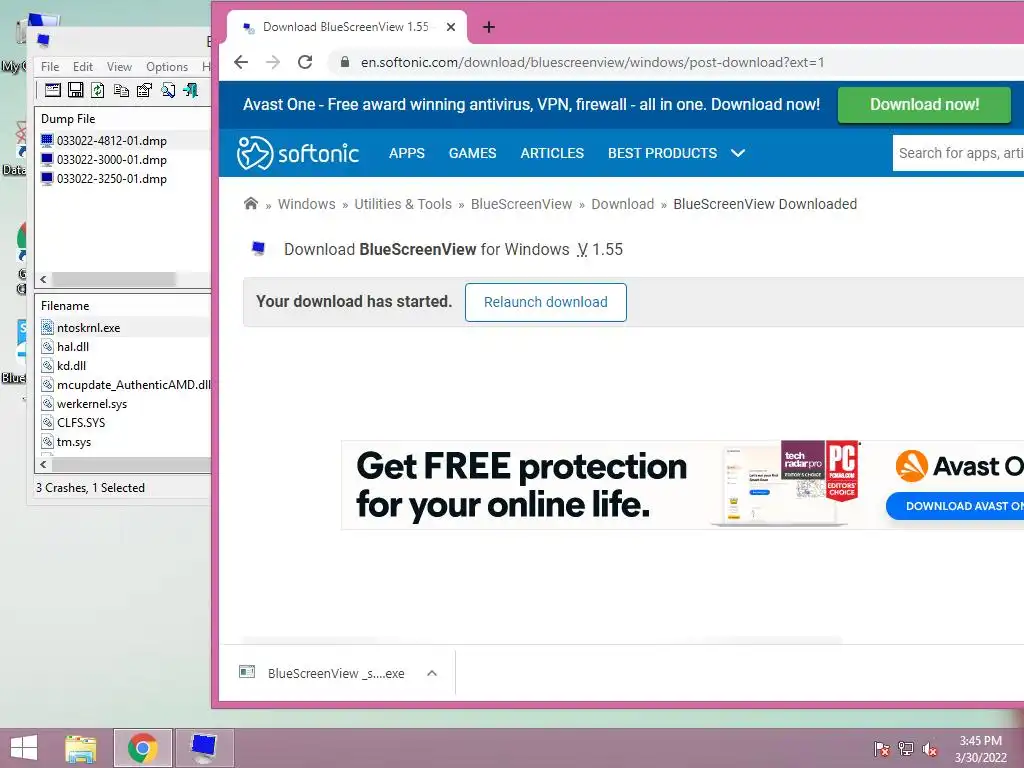Image resolution: width=1024 pixels, height=768 pixels.
Task: Open the ARTICLES navigation item
Action: (x=552, y=153)
